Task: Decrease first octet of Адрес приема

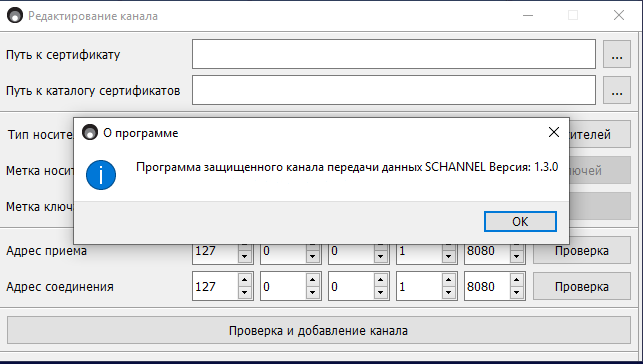Action: 244,257
